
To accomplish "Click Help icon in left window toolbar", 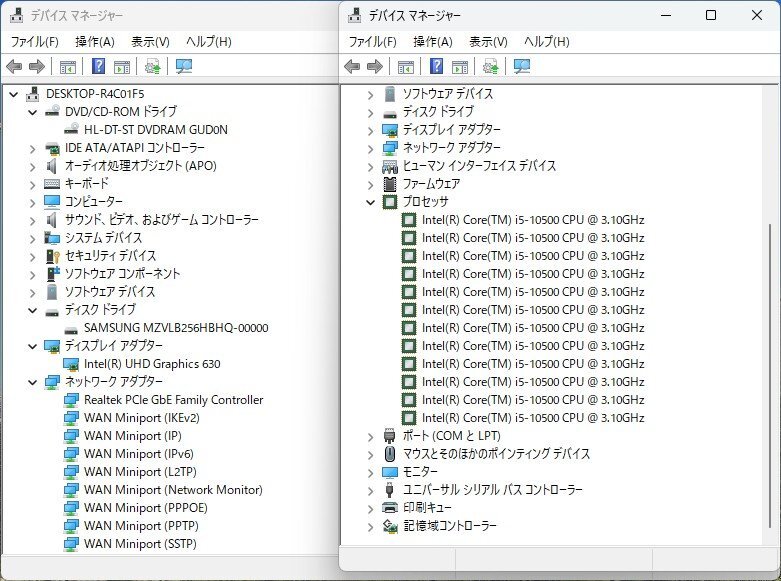I will (x=99, y=66).
